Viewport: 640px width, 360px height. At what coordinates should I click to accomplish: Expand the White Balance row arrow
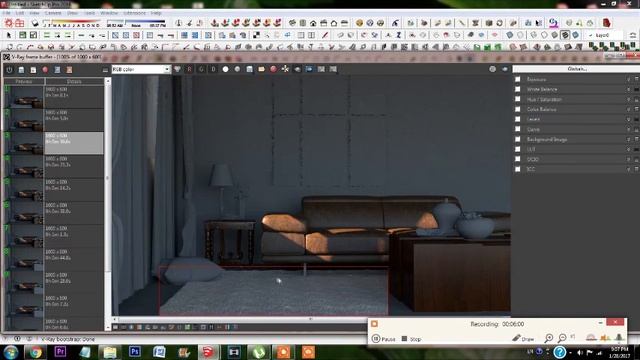click(x=629, y=89)
